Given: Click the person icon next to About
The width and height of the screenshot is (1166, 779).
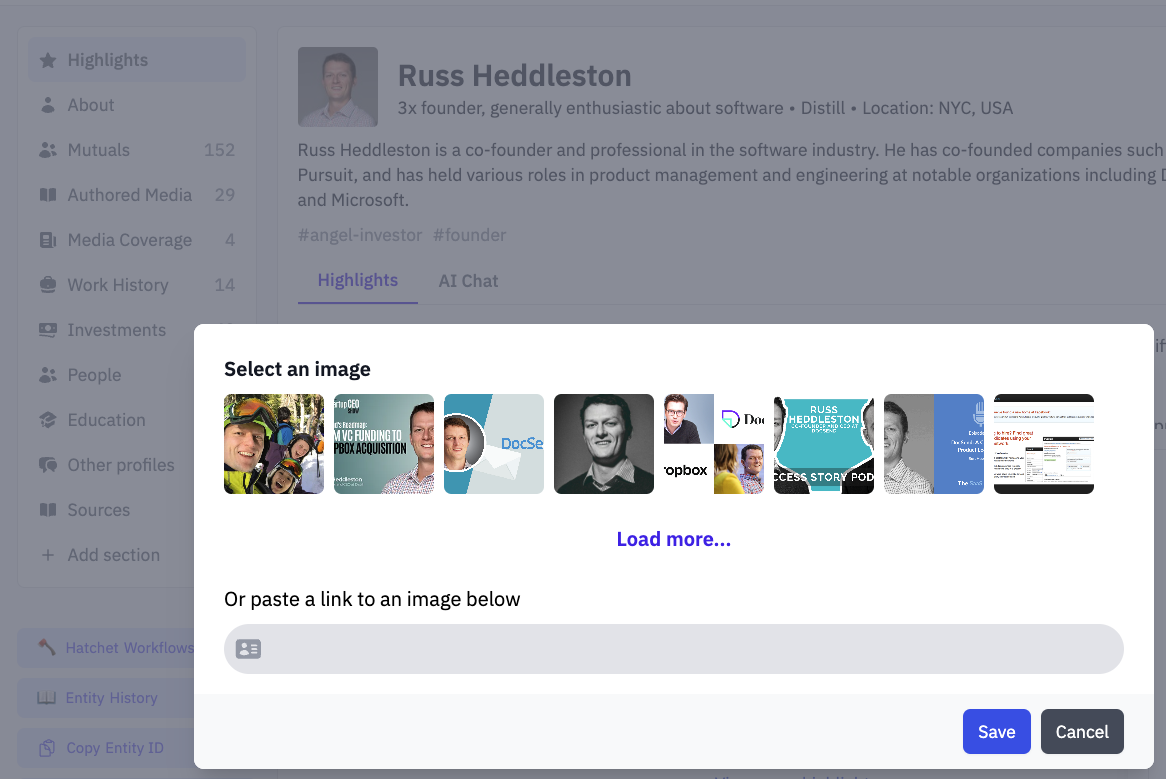Looking at the screenshot, I should [x=48, y=105].
